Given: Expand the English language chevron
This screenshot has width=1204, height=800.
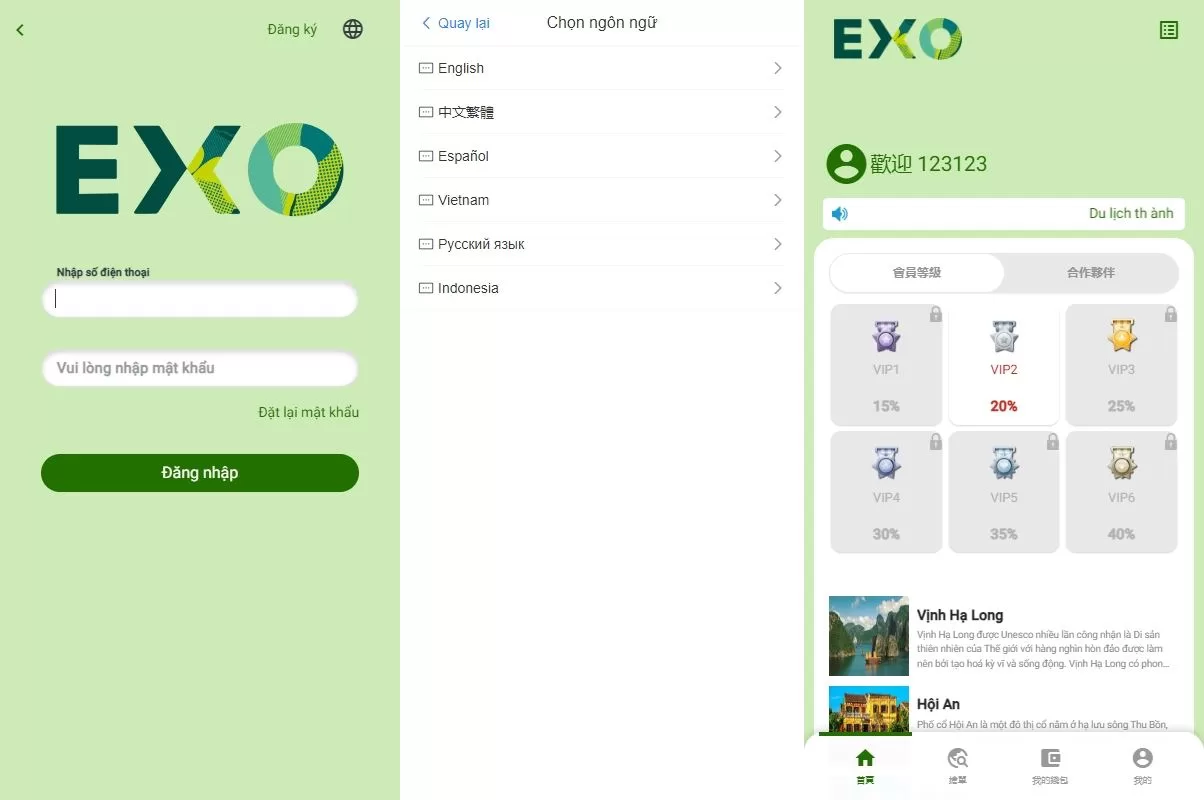Looking at the screenshot, I should [x=778, y=68].
